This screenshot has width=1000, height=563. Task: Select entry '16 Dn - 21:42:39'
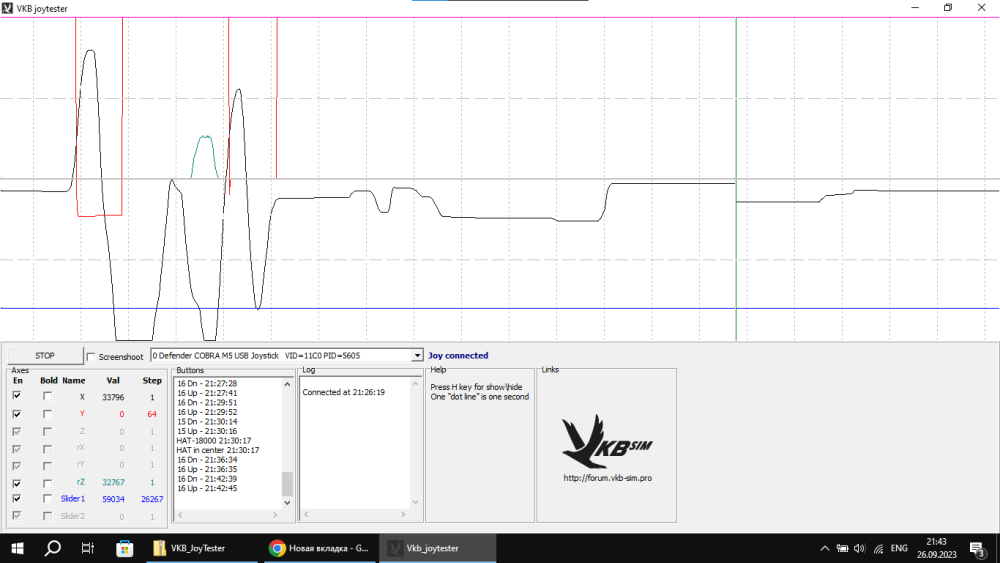[207, 479]
